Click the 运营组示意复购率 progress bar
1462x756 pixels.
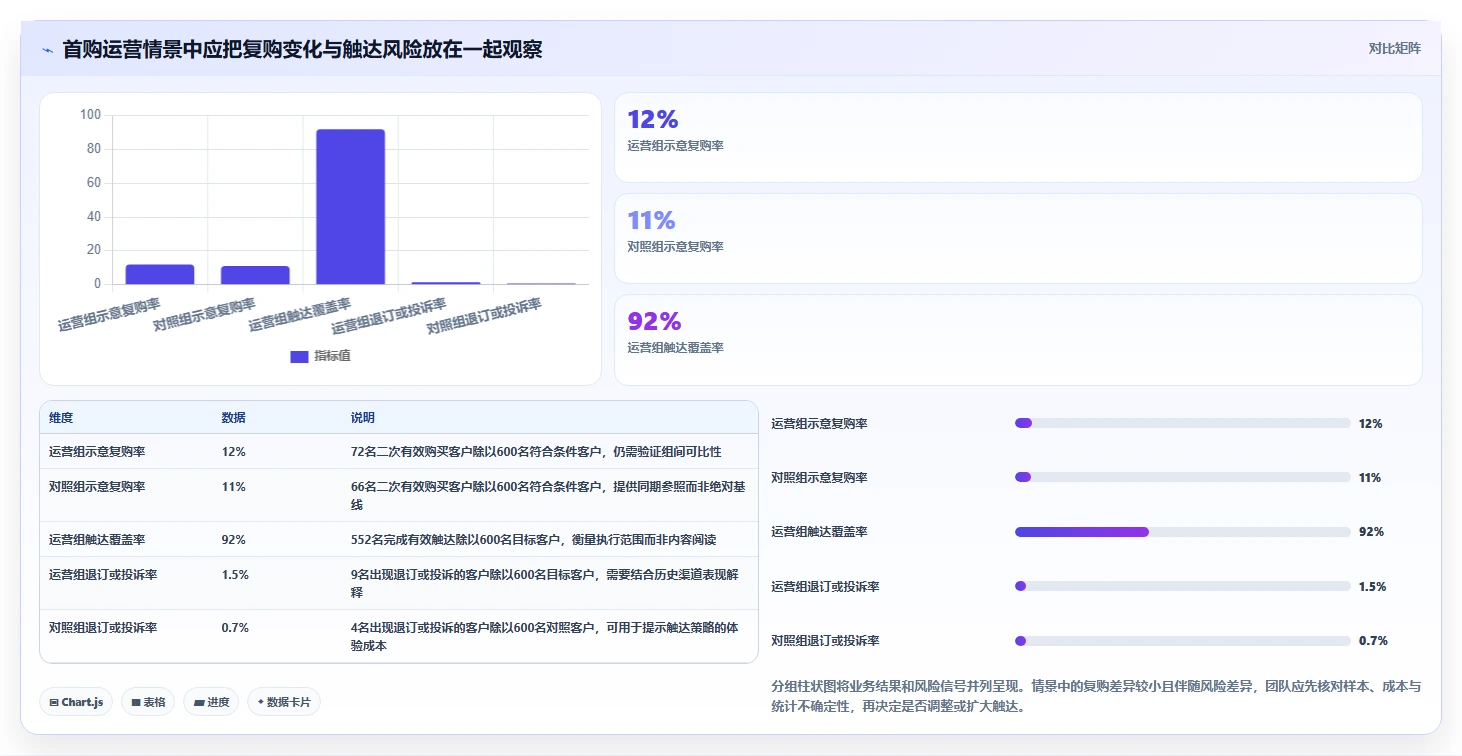(1182, 424)
